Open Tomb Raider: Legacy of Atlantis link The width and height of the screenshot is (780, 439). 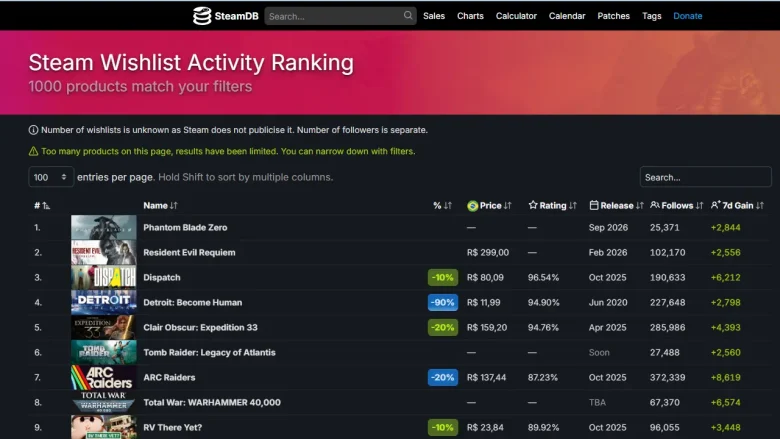point(209,352)
